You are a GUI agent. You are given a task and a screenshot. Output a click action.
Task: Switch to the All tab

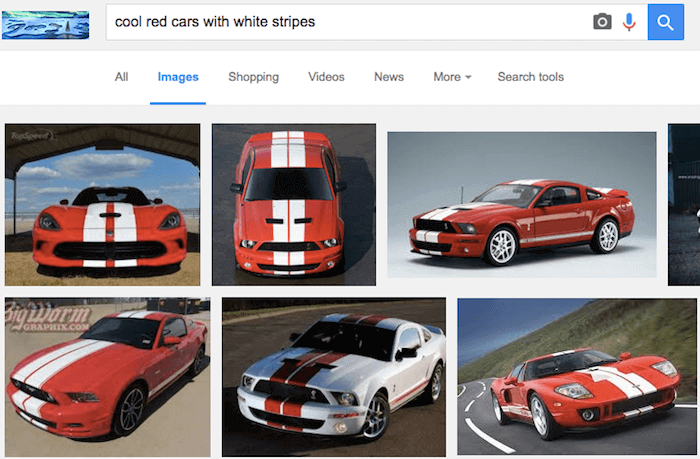tap(121, 77)
